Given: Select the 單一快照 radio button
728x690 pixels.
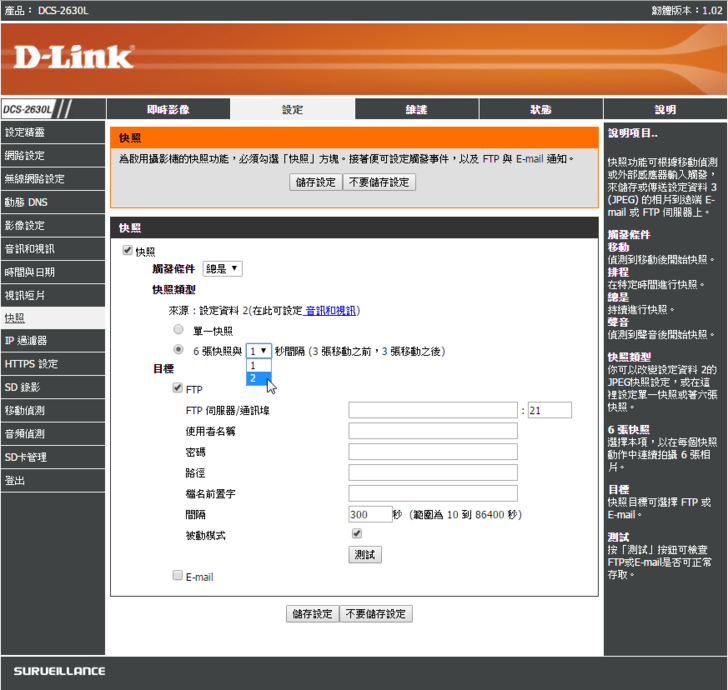Looking at the screenshot, I should point(178,329).
